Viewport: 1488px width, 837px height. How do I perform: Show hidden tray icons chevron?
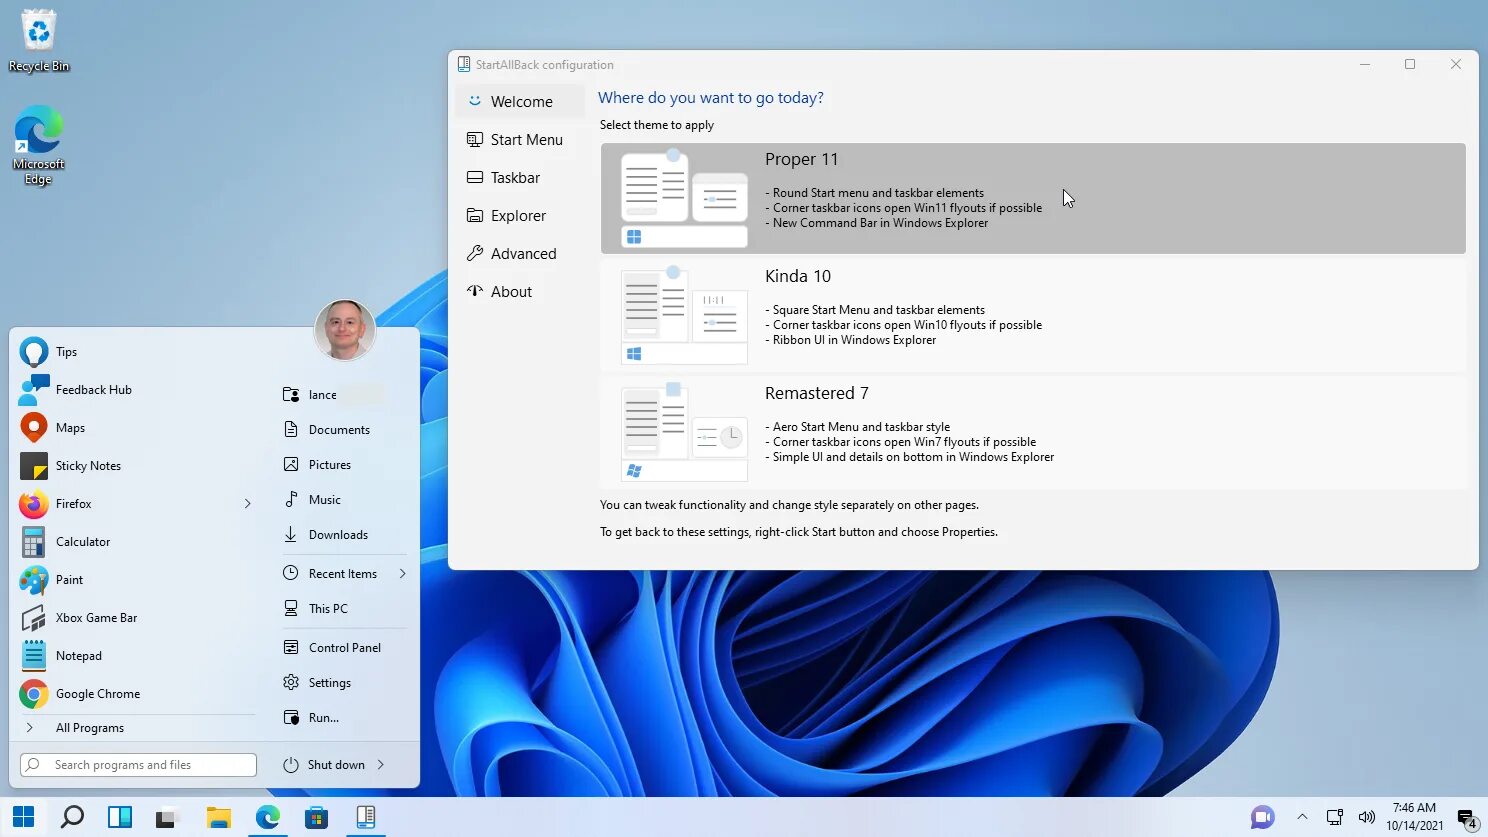1302,817
